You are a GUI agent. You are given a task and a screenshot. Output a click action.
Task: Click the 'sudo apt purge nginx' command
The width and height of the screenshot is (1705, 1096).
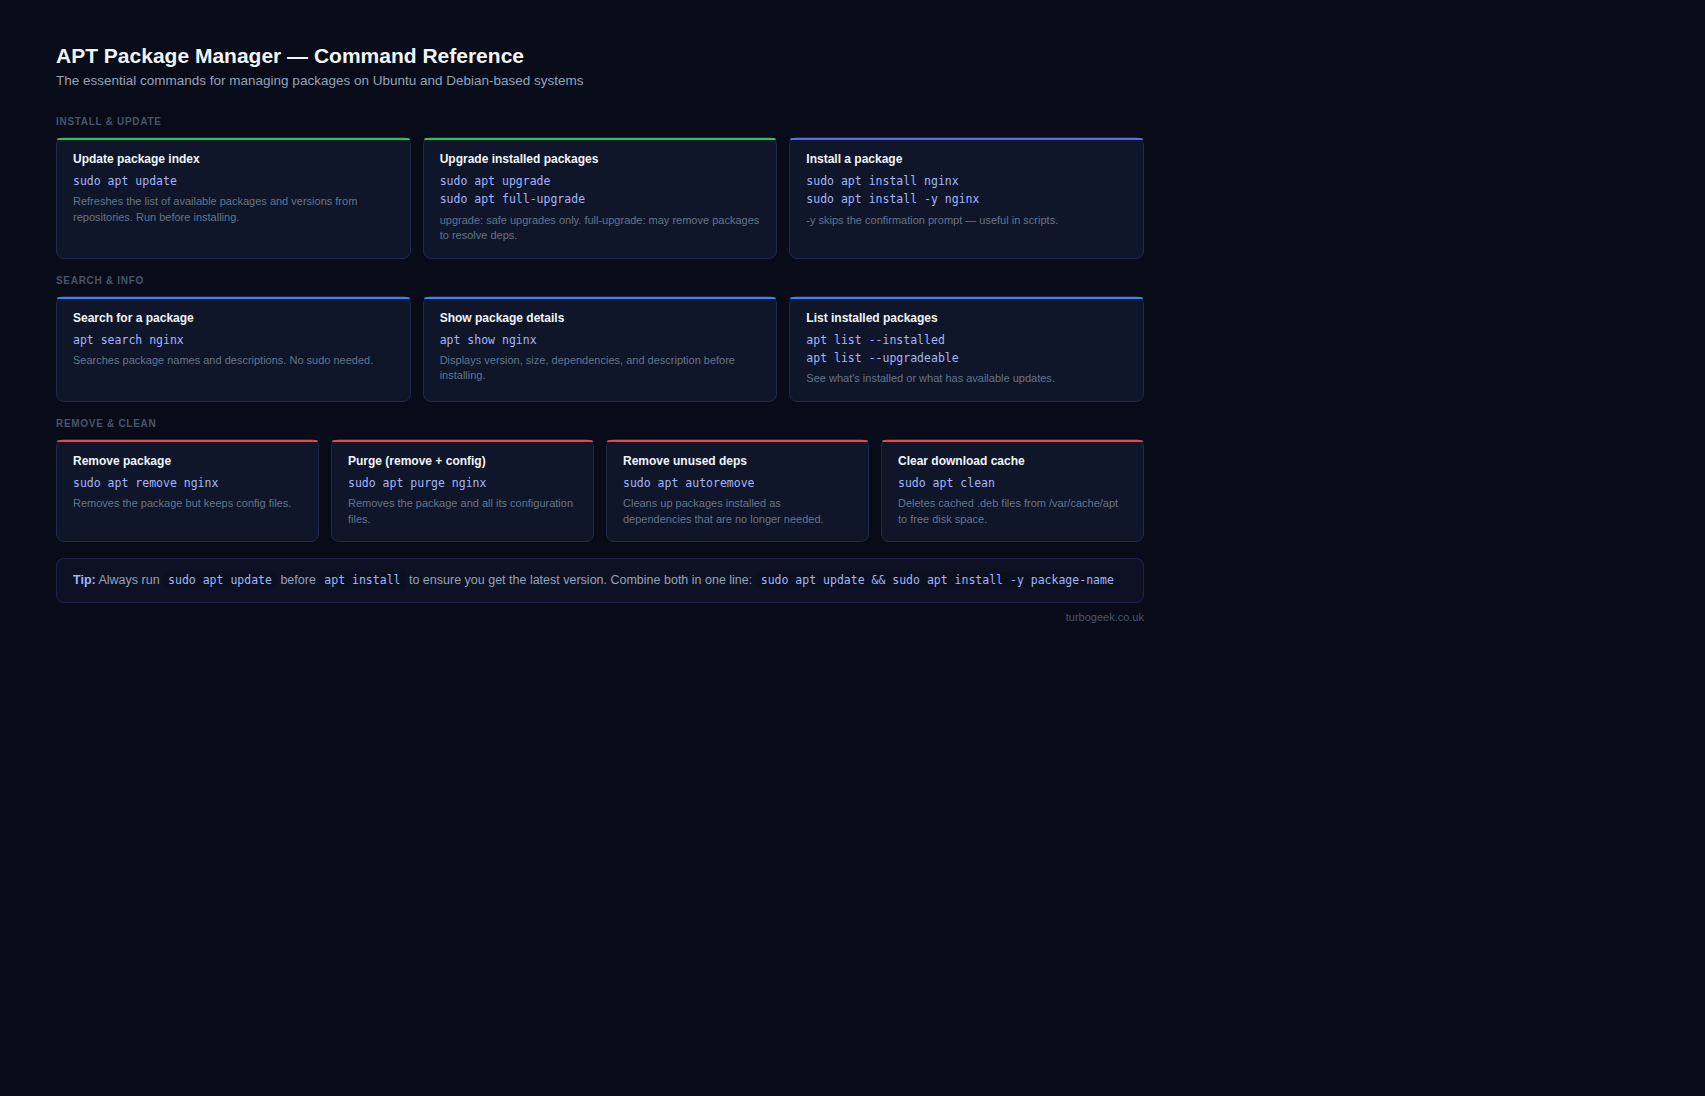pos(417,483)
